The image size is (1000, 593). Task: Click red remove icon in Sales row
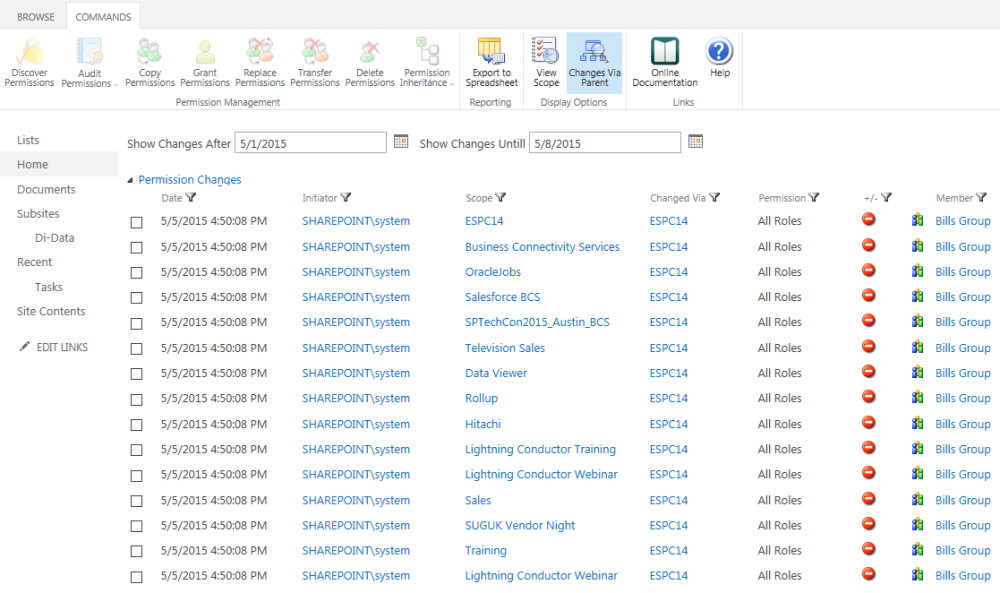tap(868, 499)
